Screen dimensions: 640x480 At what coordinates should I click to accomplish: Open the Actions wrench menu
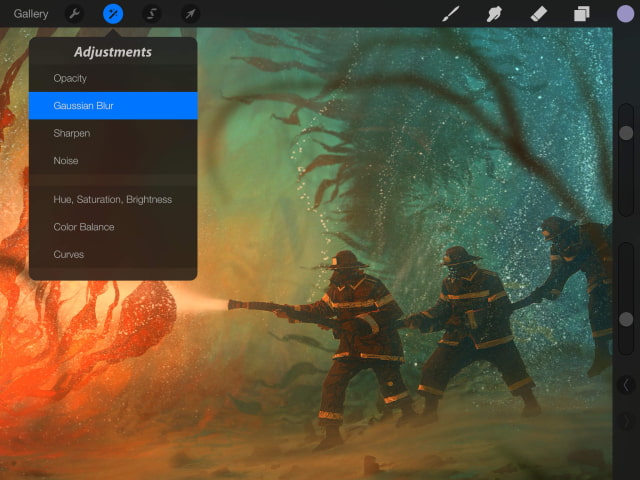pos(74,14)
